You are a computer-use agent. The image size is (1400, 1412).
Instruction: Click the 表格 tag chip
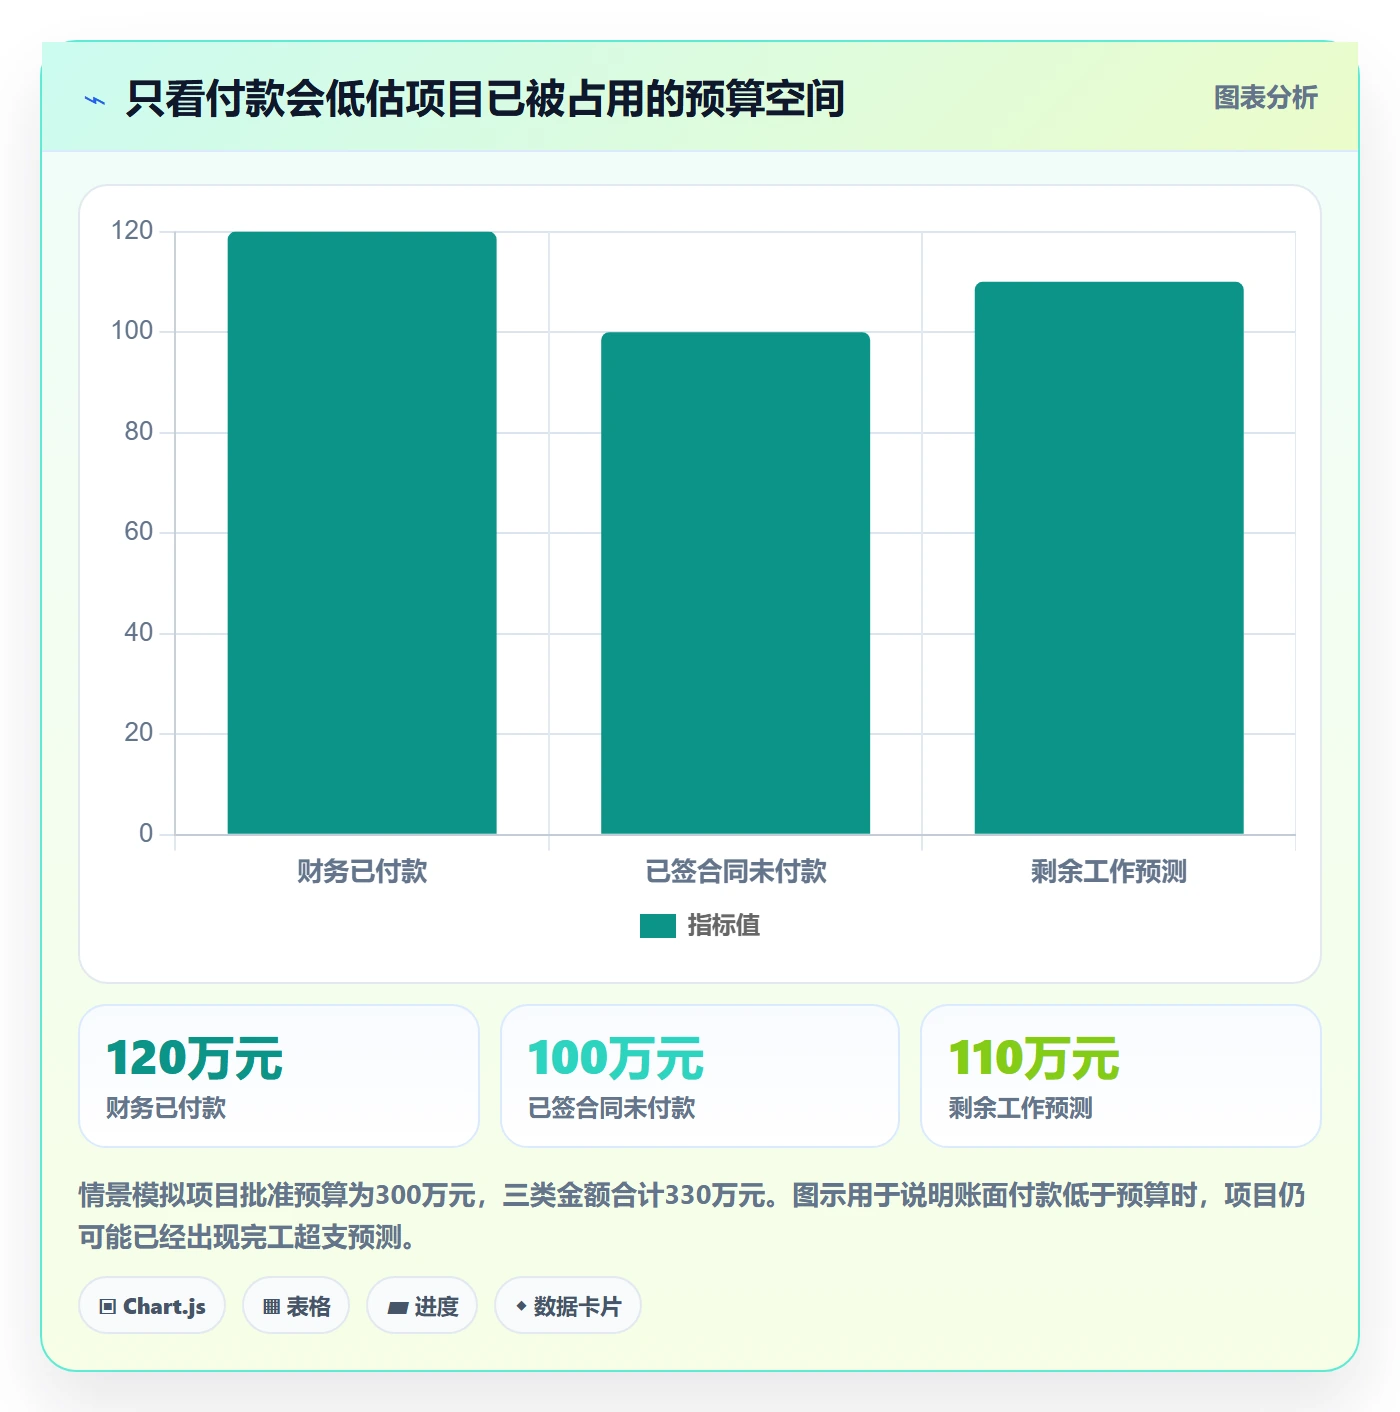[x=296, y=1306]
